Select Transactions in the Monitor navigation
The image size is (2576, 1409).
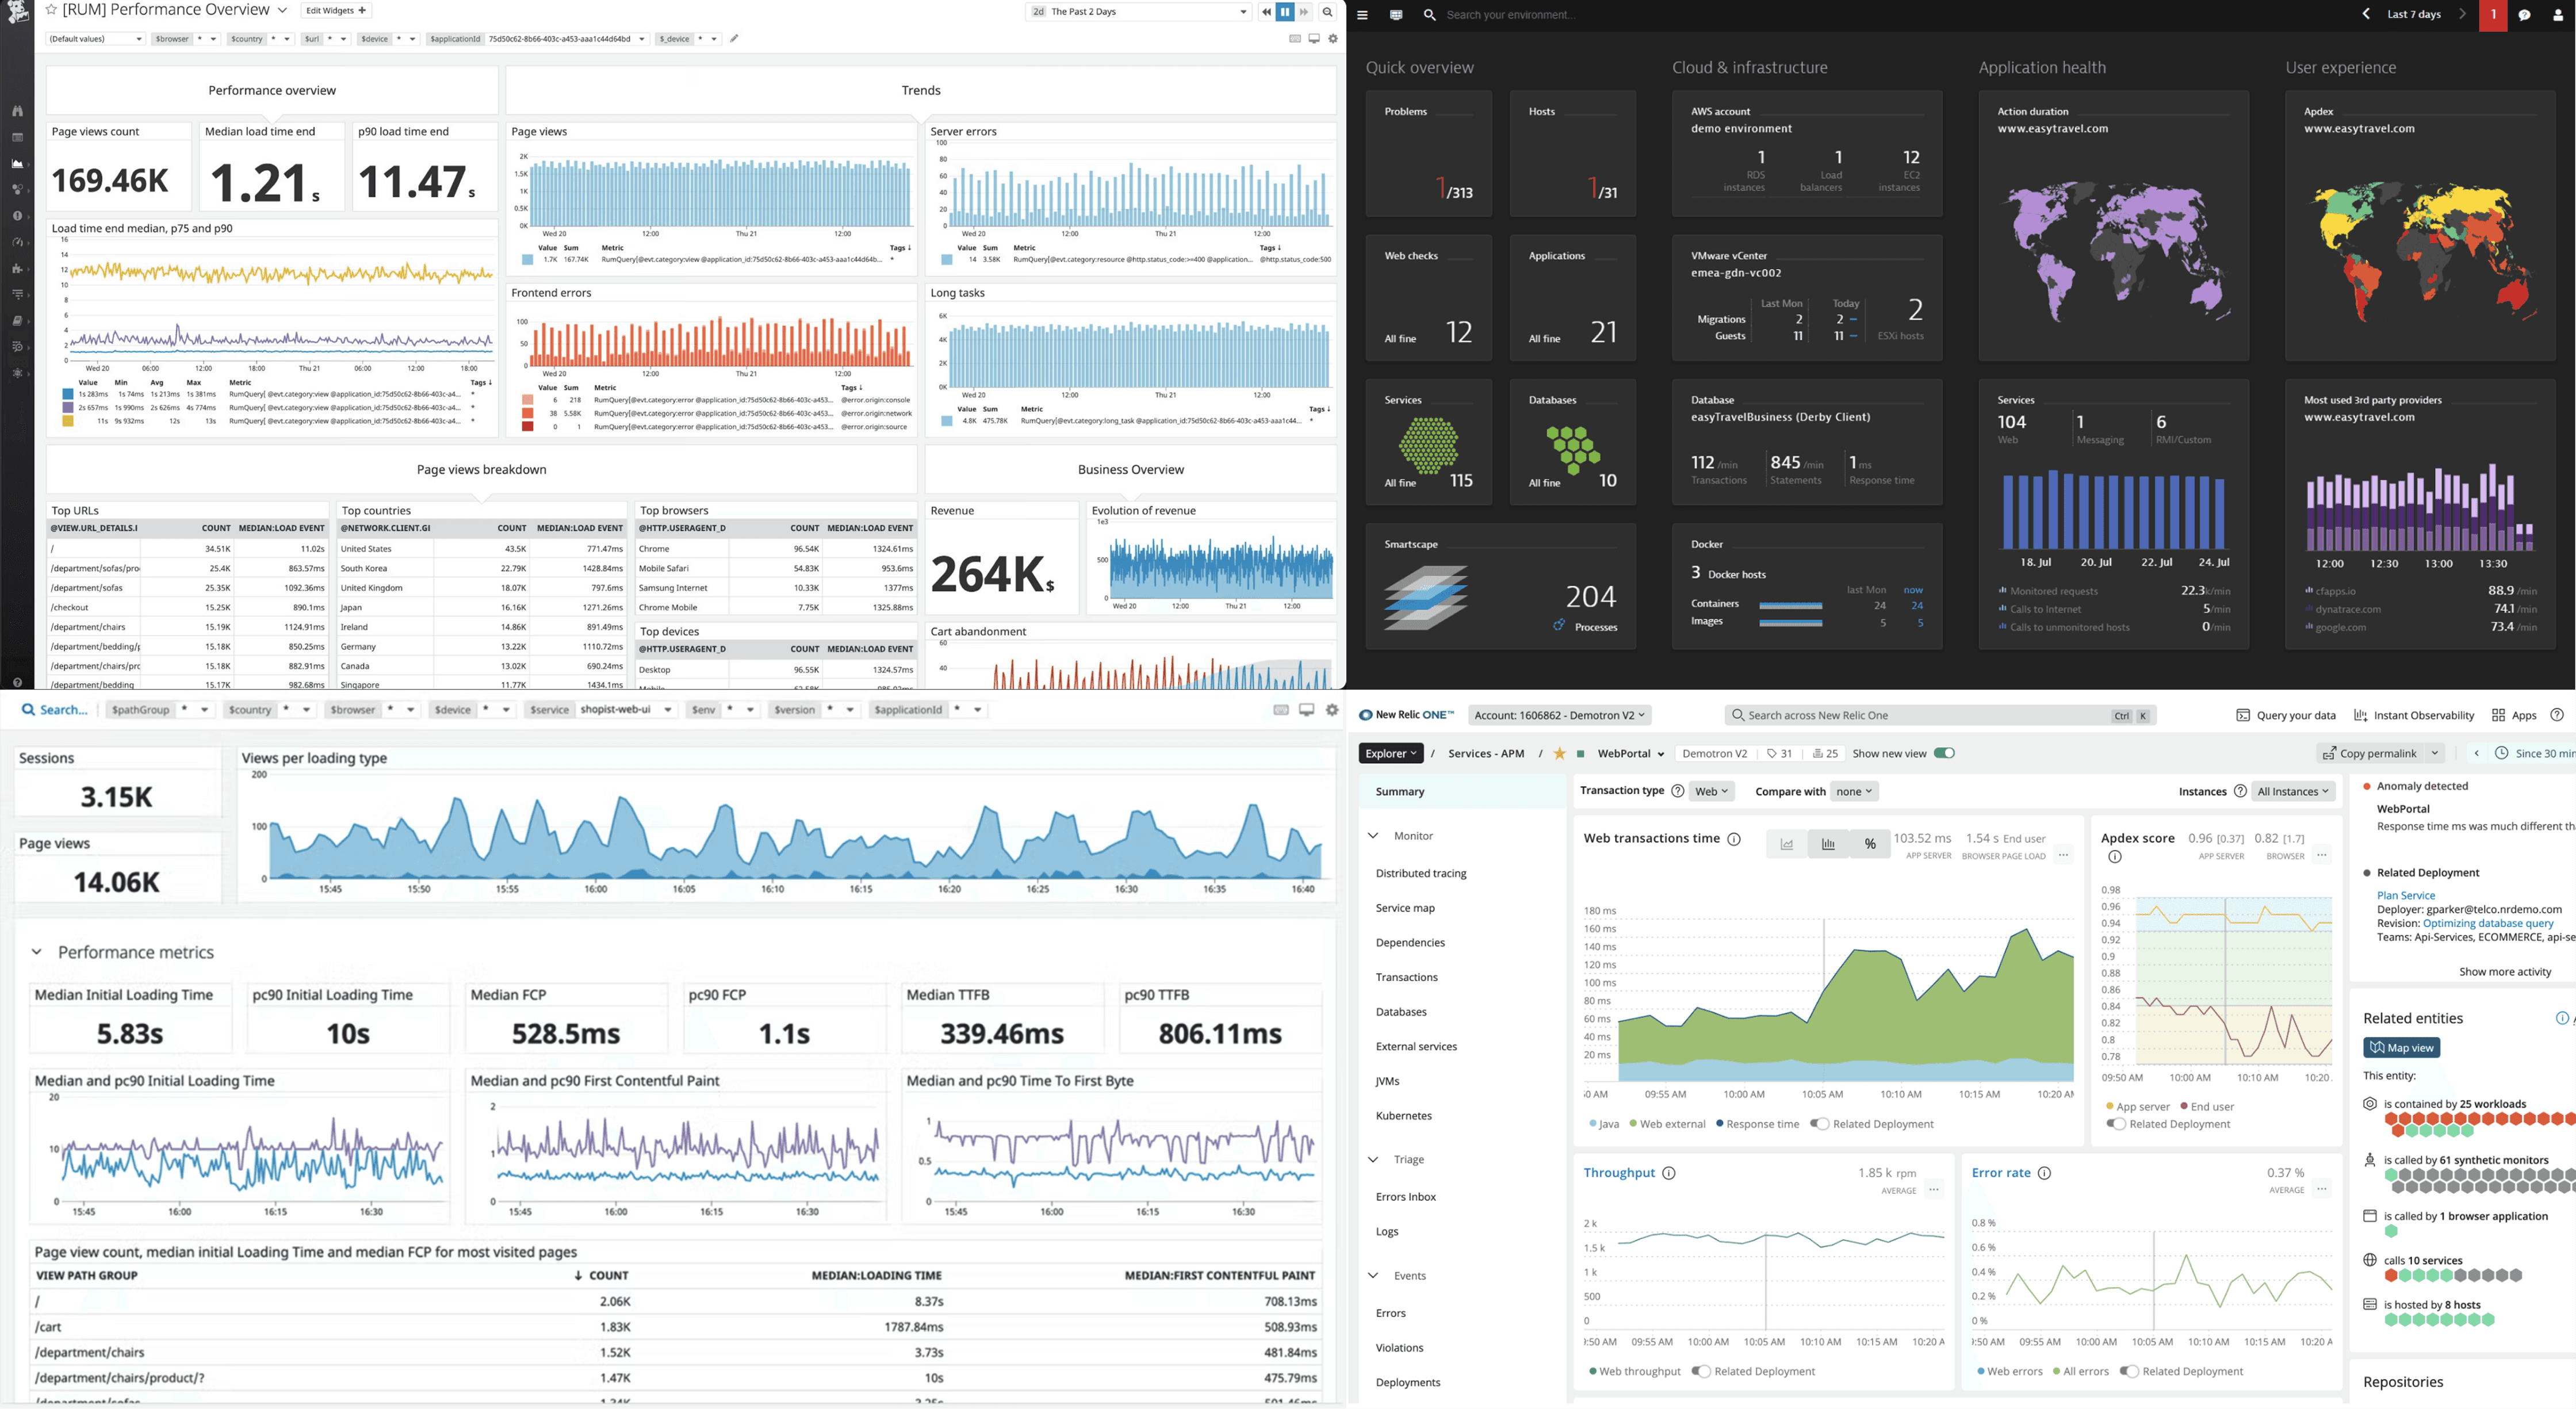1407,977
